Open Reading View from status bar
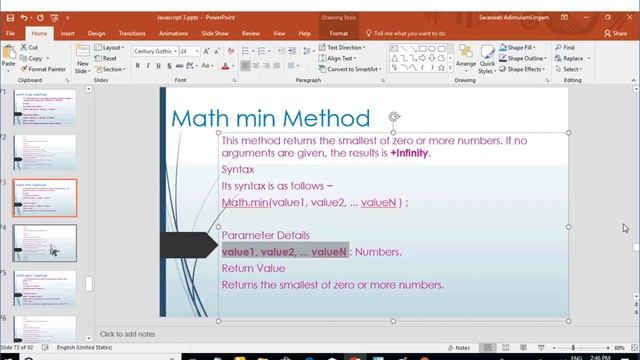 click(523, 348)
